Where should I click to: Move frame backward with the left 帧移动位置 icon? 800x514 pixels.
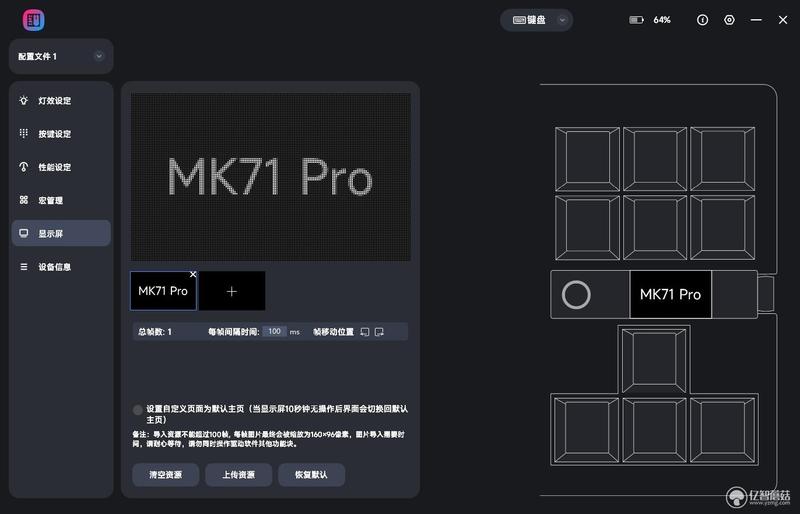tap(364, 332)
